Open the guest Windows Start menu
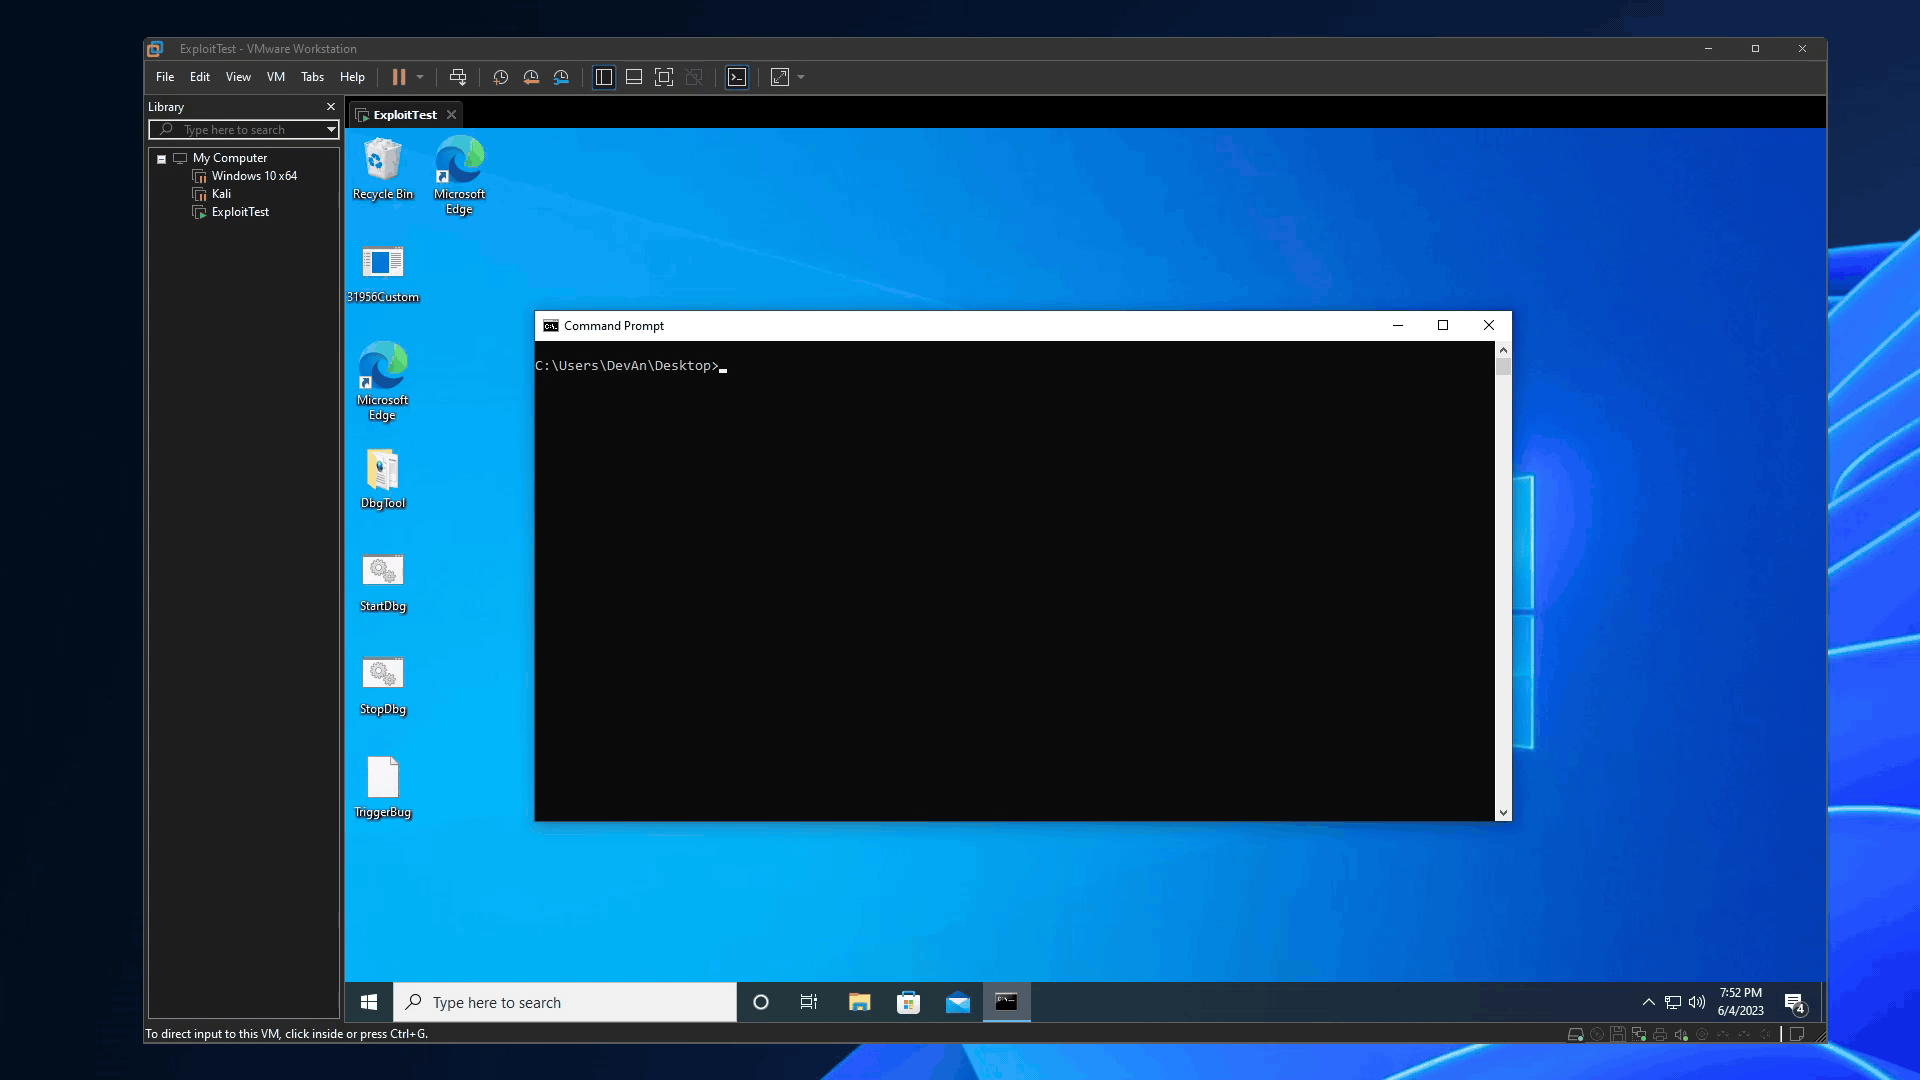This screenshot has height=1080, width=1920. click(x=369, y=1002)
